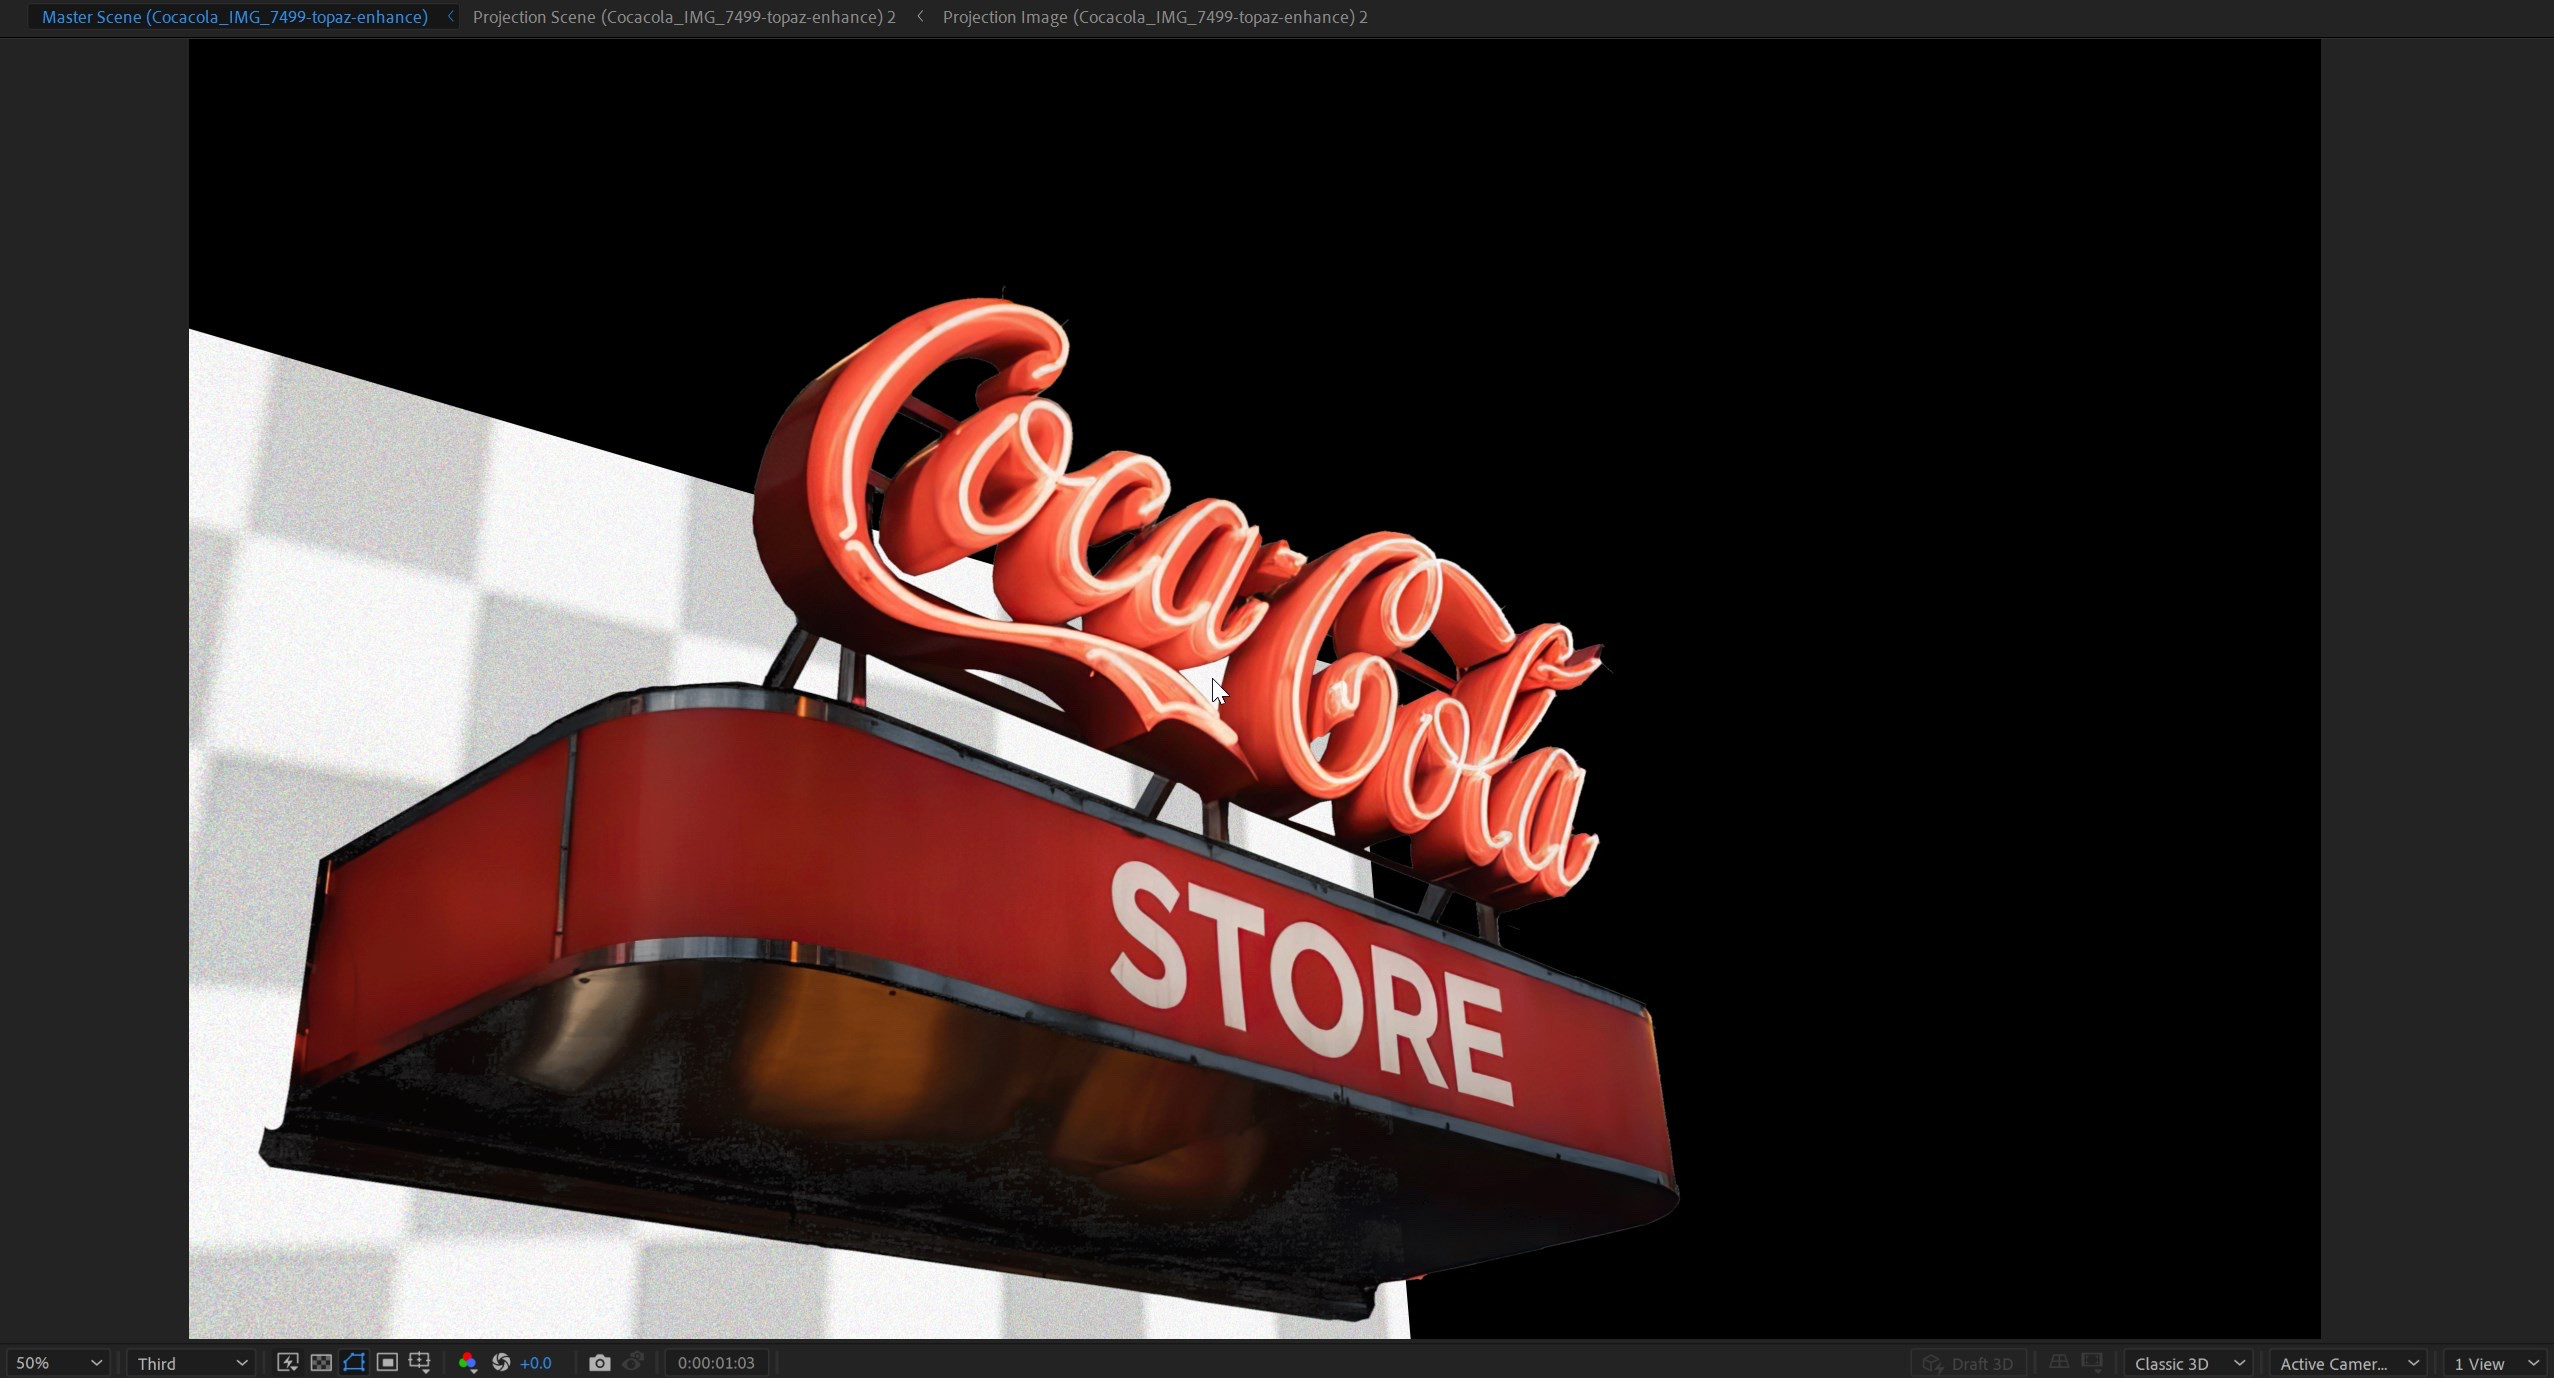Open the Third resolution dropdown
Screen dimensions: 2554x1378
190,1363
